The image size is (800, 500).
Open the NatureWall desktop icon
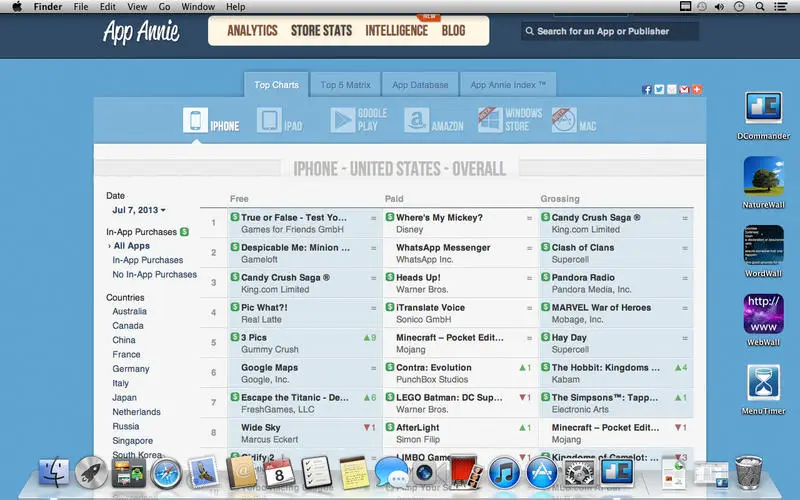763,176
